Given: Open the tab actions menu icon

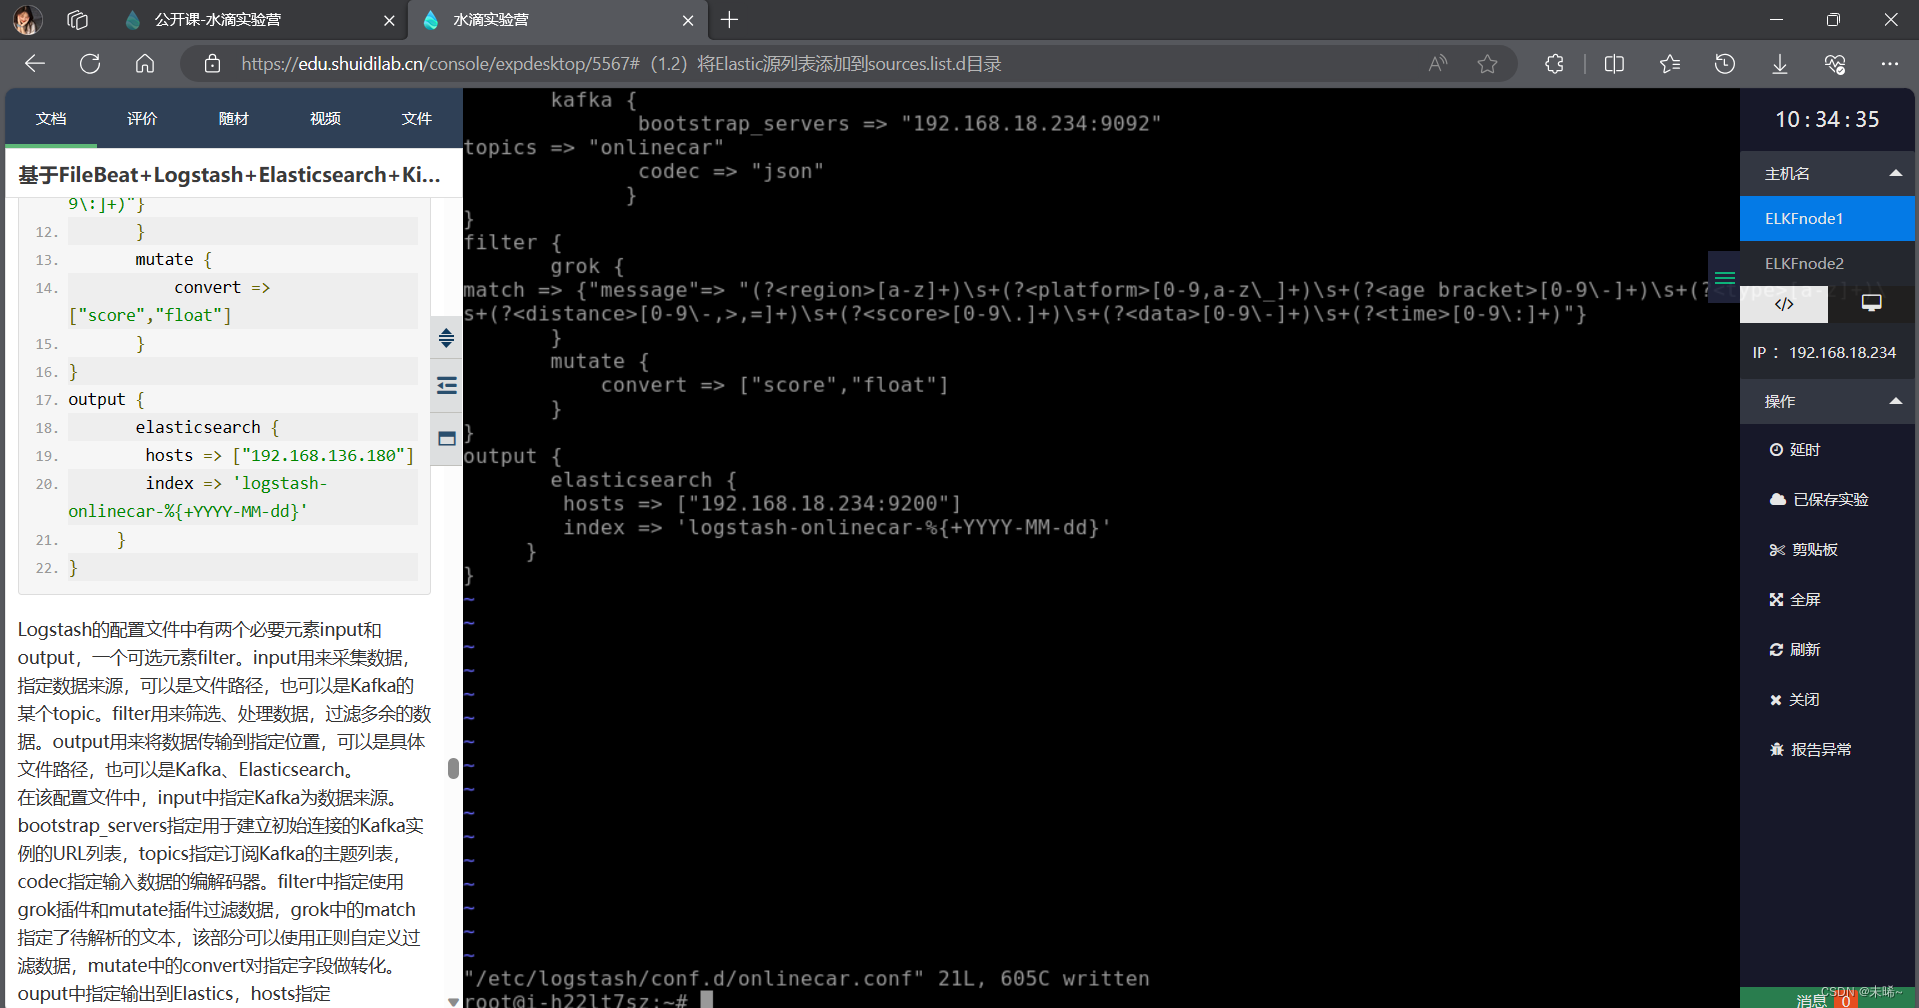Looking at the screenshot, I should (x=78, y=20).
